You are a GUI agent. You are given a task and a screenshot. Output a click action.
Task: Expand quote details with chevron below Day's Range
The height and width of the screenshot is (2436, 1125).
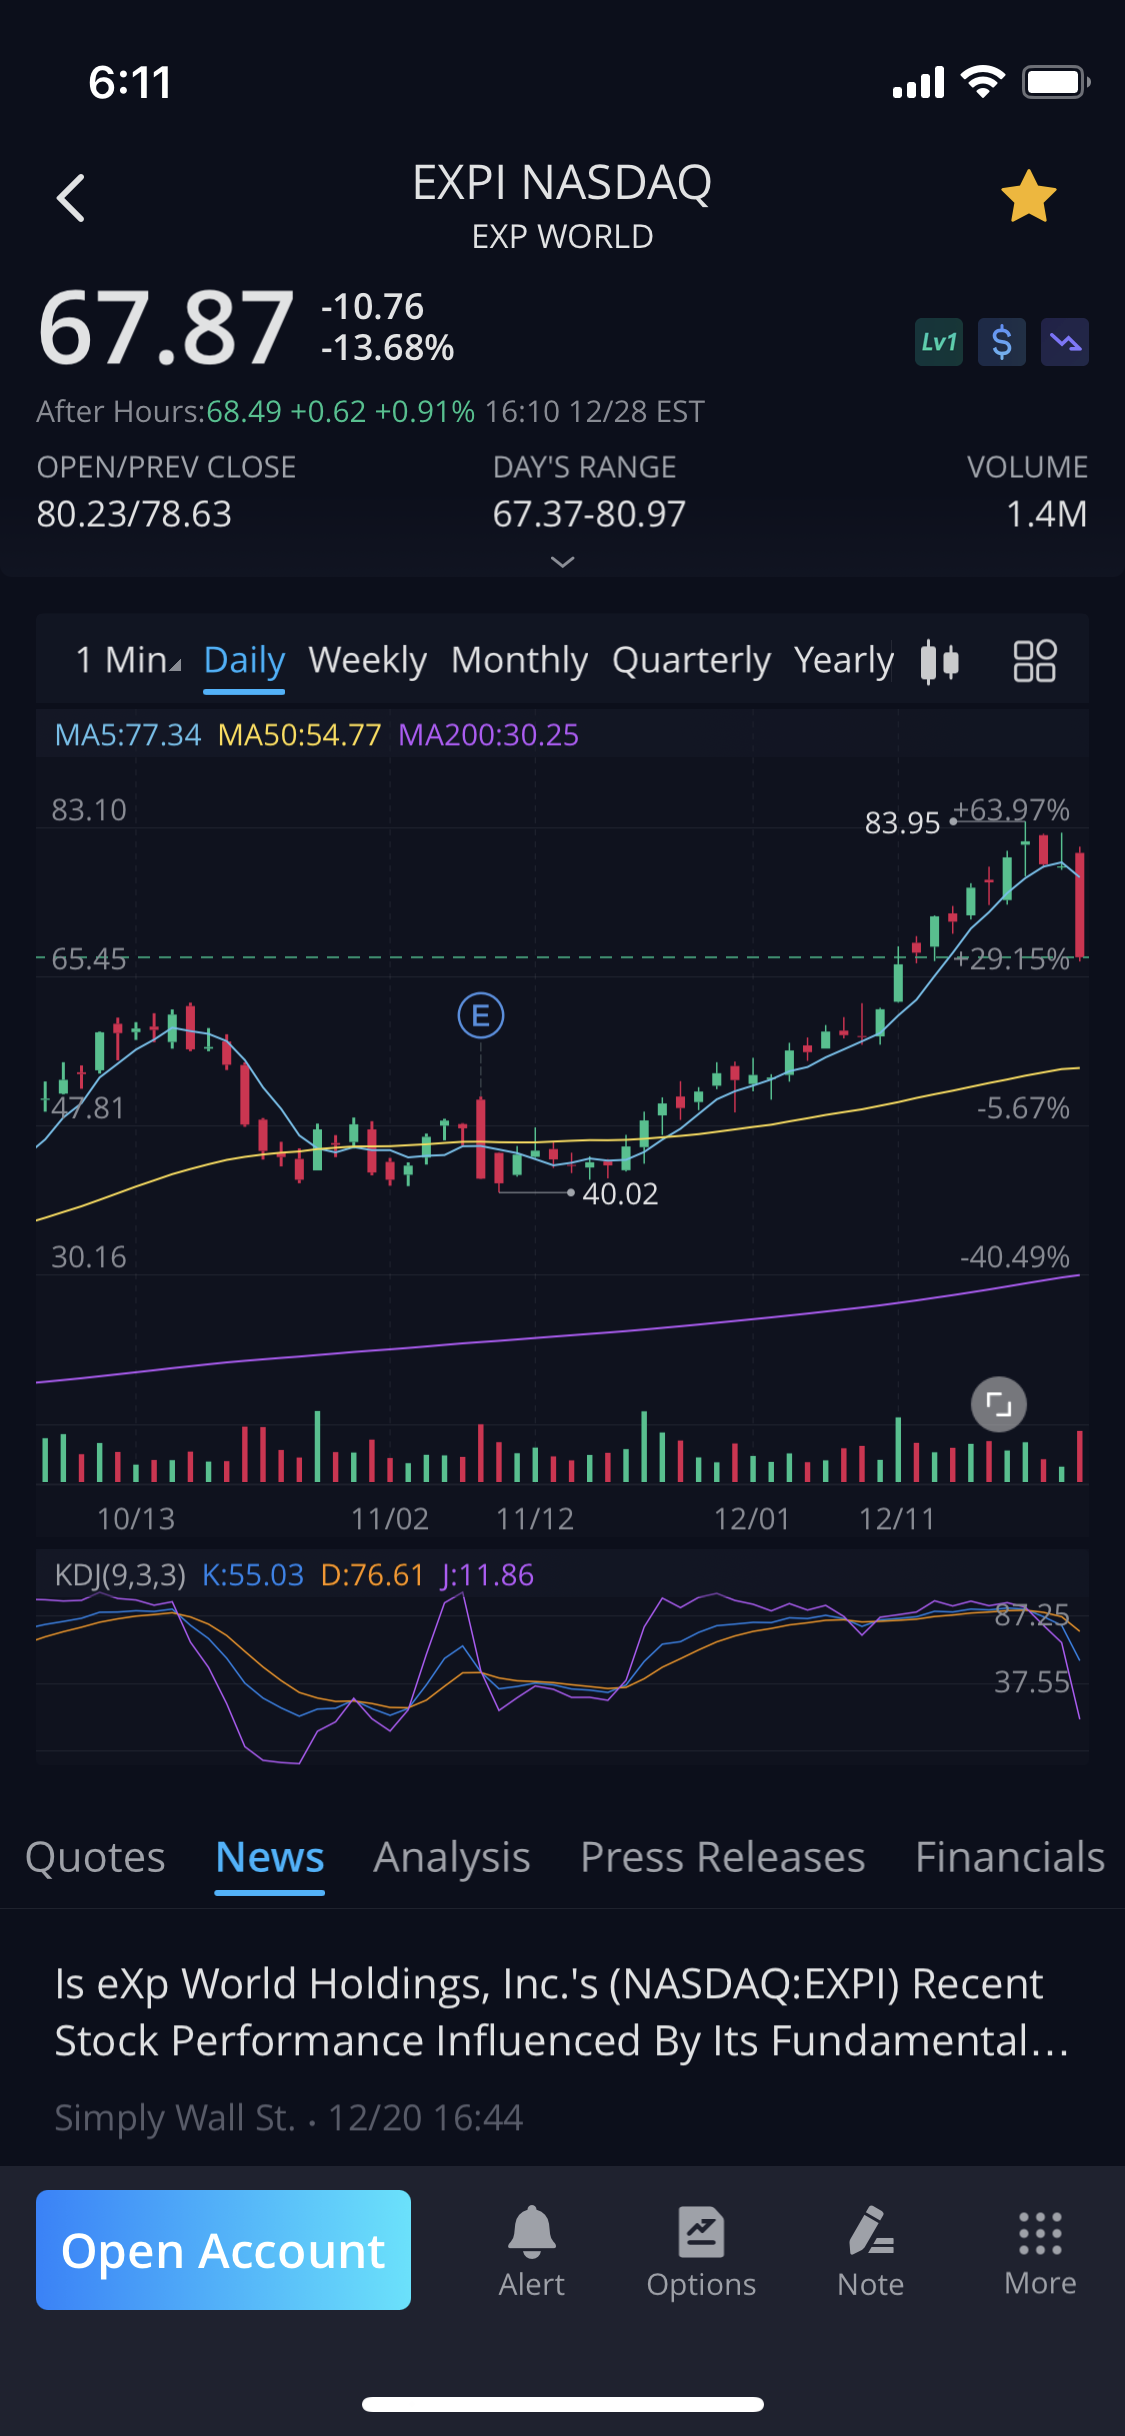coord(562,562)
